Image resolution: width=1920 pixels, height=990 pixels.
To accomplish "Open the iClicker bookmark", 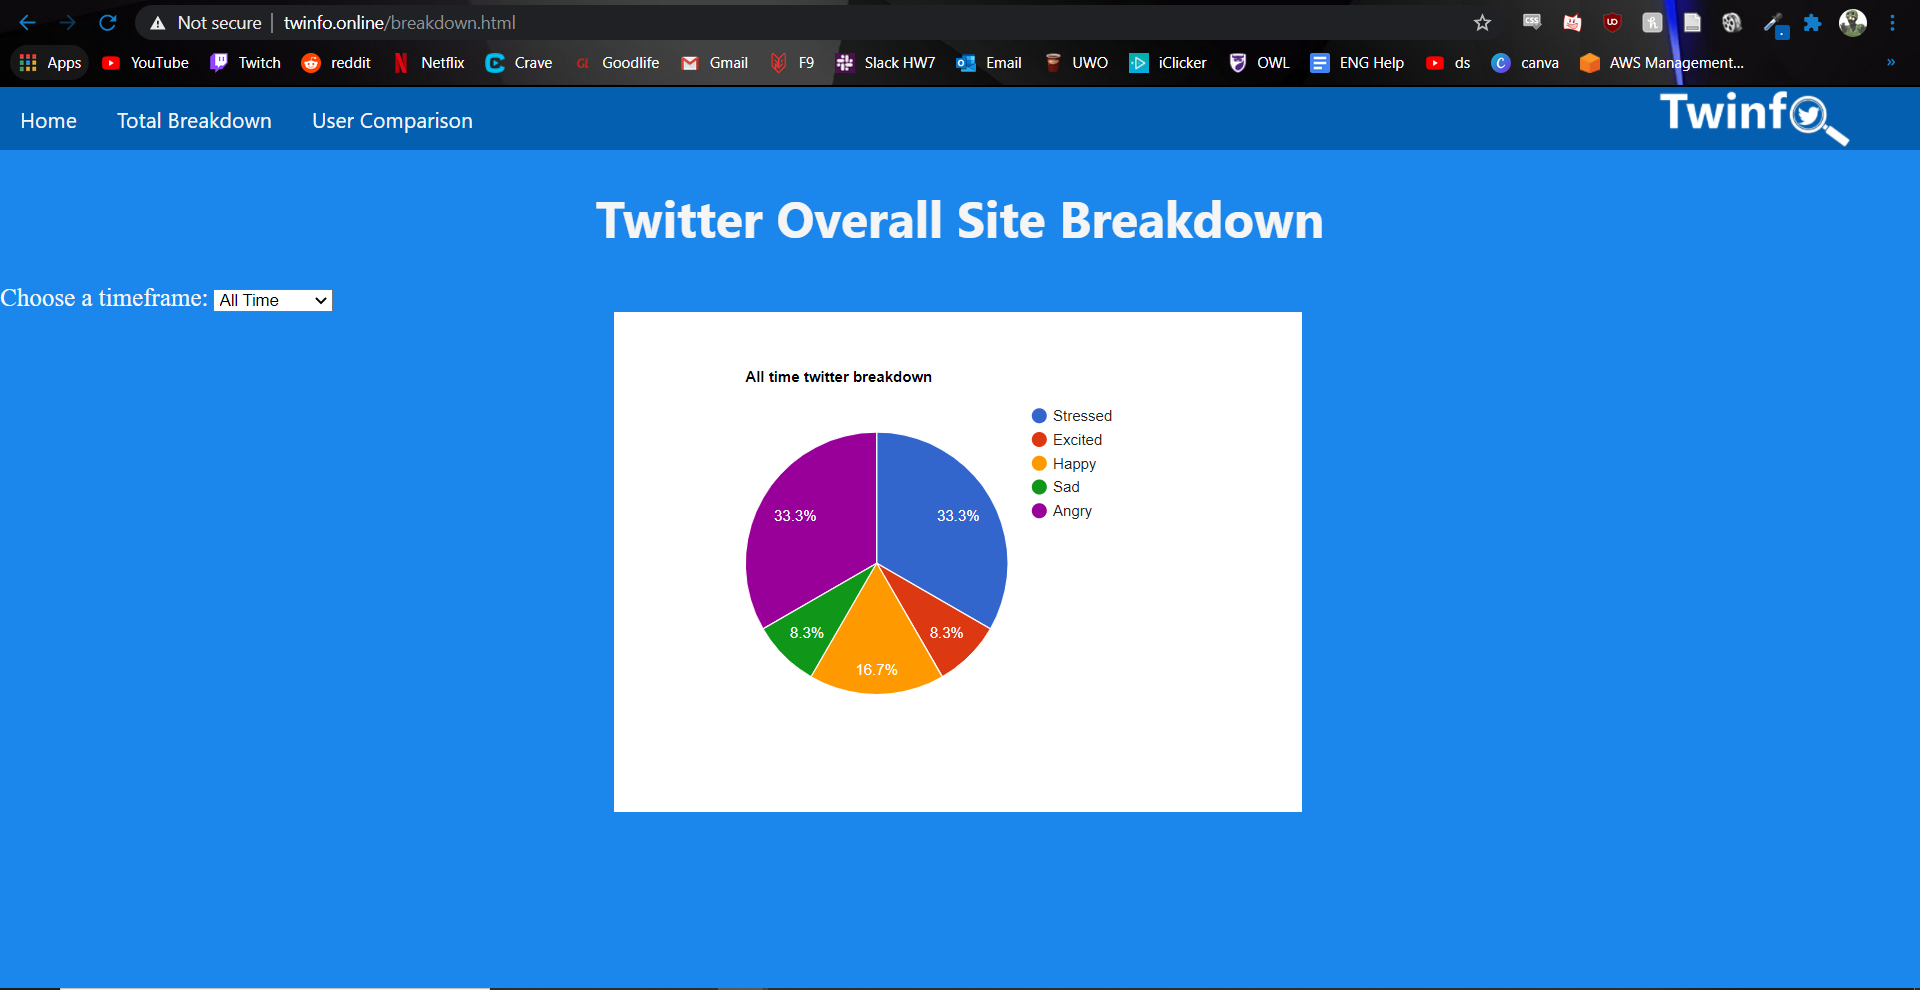I will 1168,62.
